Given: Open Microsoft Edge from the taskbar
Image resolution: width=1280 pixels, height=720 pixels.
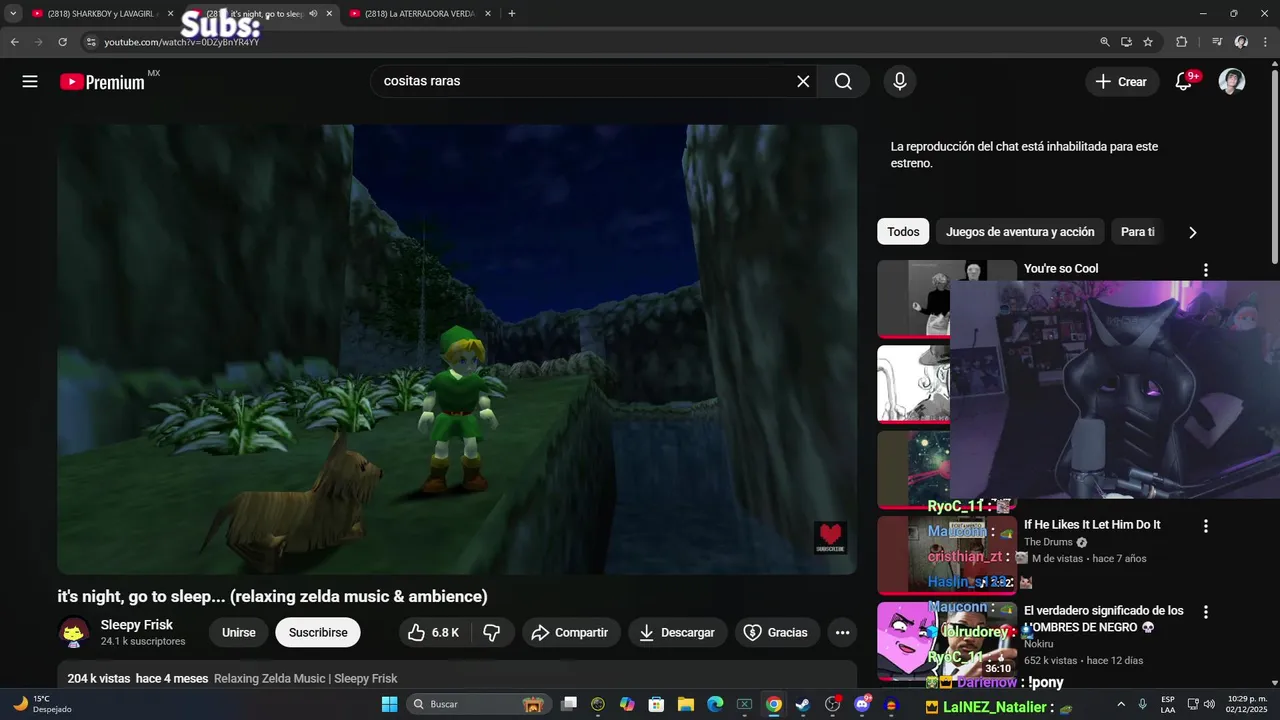Looking at the screenshot, I should click(x=715, y=704).
